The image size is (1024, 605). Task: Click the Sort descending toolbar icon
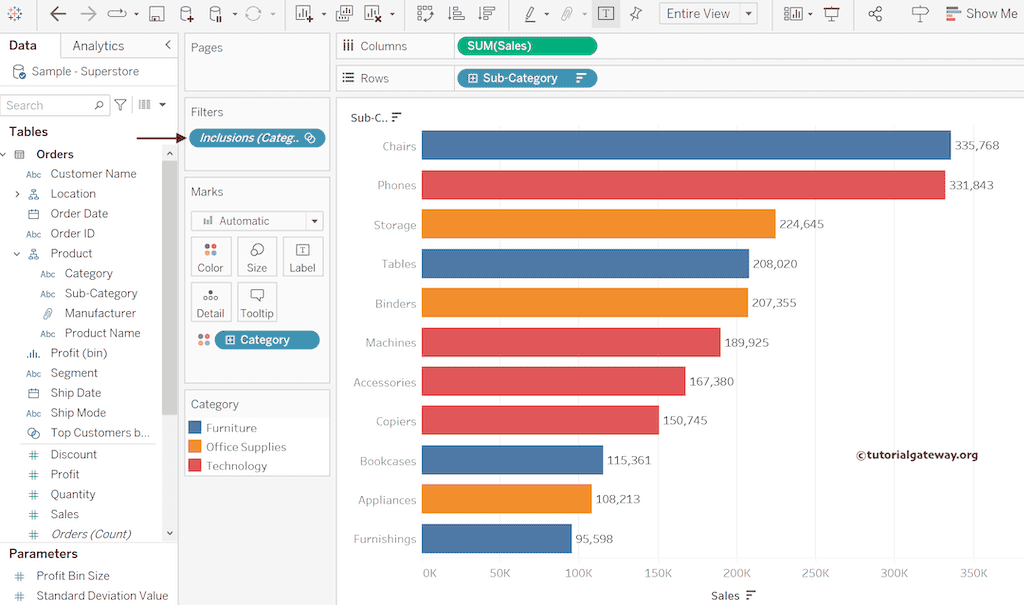(x=486, y=14)
